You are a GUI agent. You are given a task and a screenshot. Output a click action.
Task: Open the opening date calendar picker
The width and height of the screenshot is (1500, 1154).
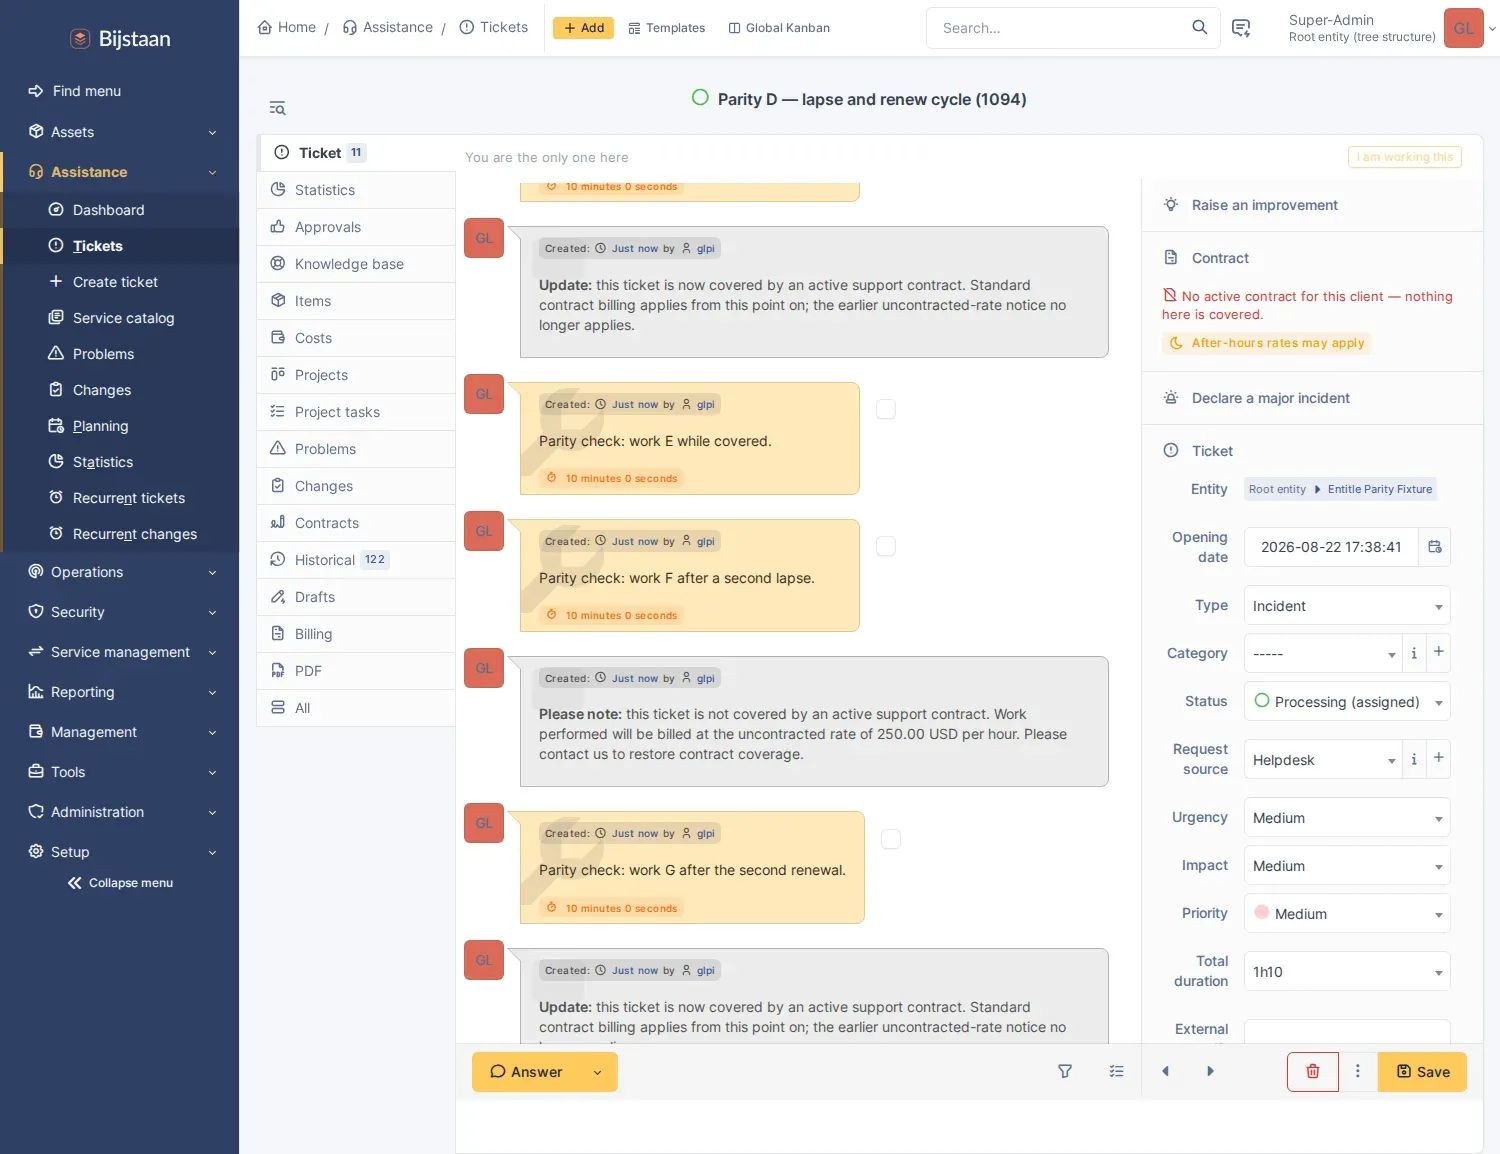tap(1435, 547)
